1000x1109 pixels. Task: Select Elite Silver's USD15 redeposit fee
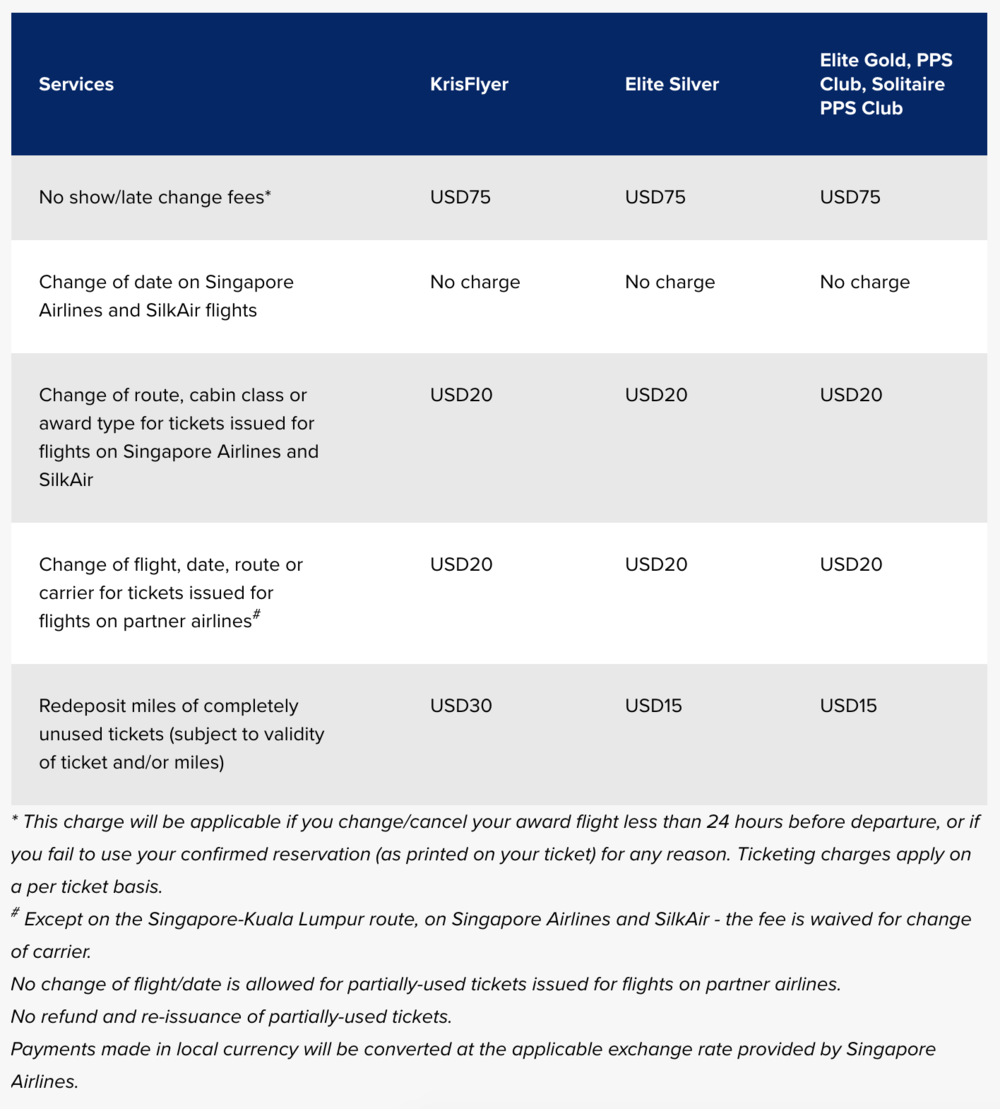tap(653, 706)
